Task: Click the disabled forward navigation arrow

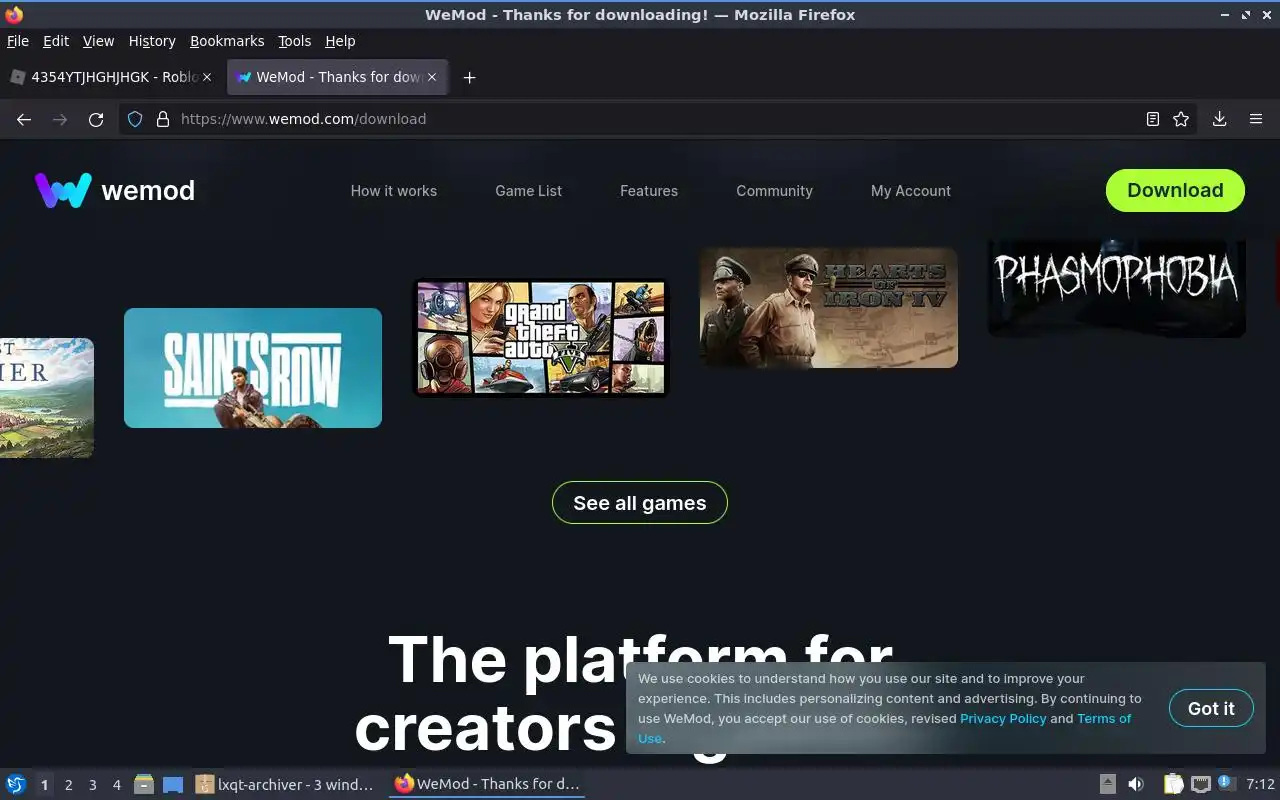Action: point(60,119)
